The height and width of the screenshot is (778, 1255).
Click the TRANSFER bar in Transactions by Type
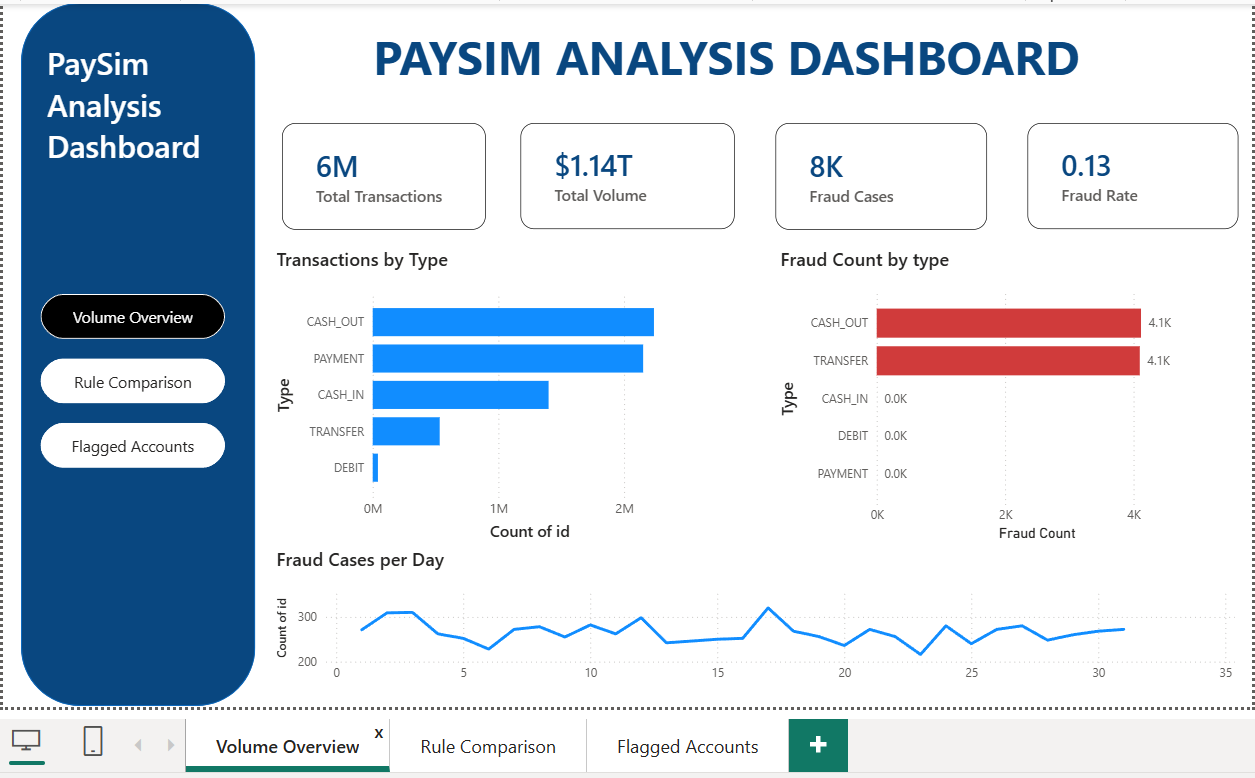406,431
